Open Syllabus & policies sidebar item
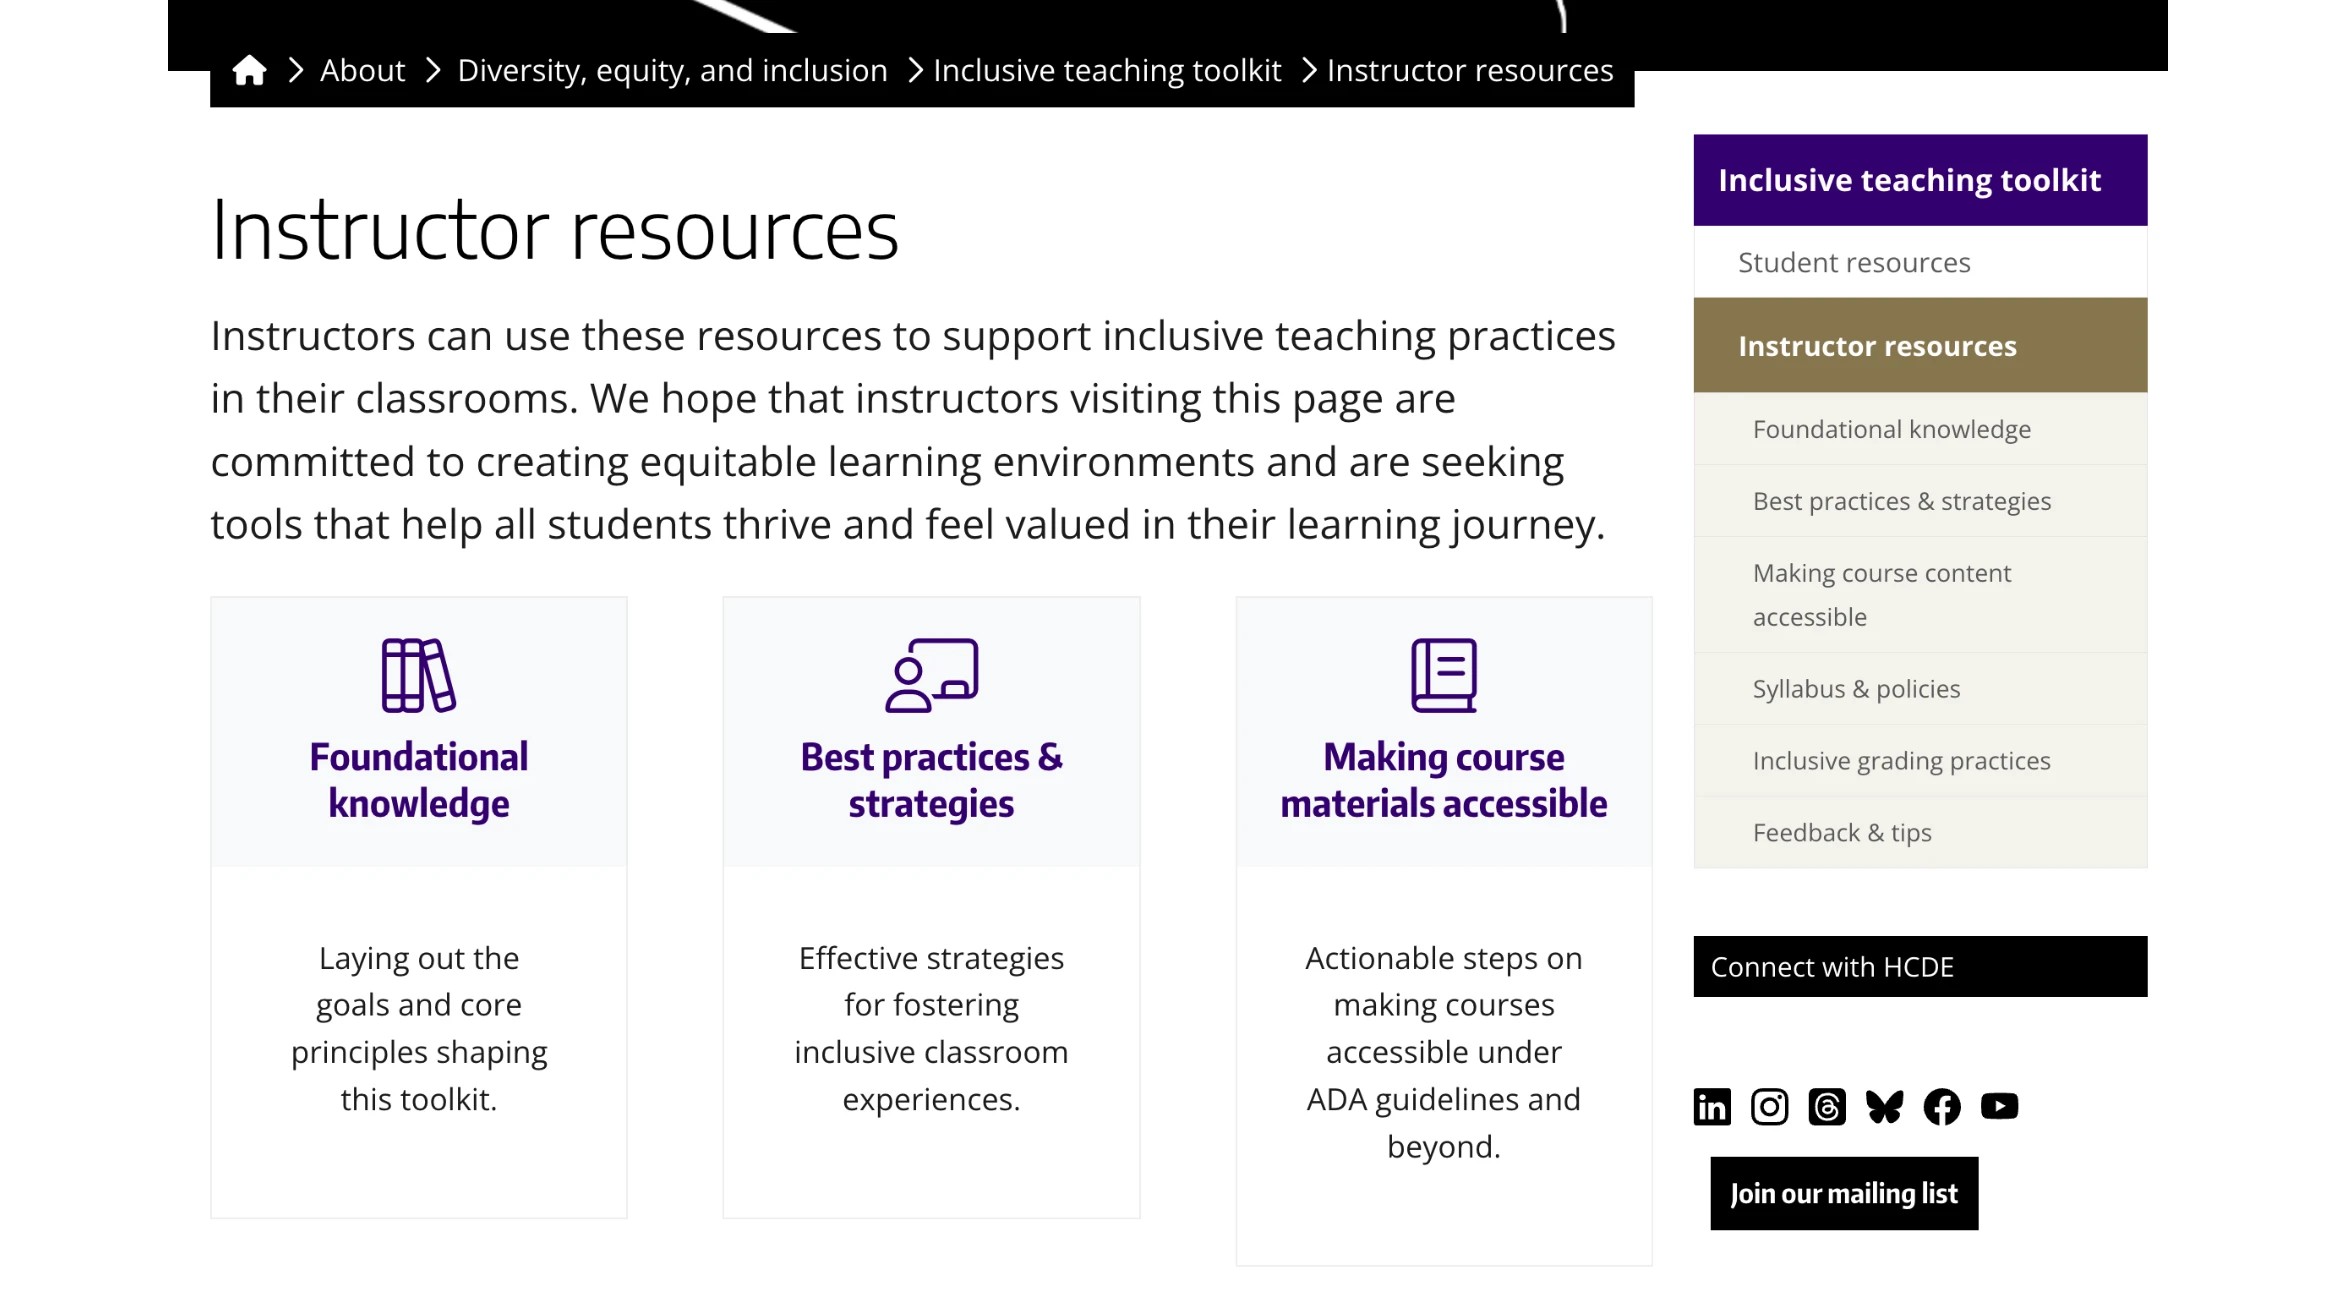Viewport: 2336px width, 1314px height. (x=1920, y=689)
